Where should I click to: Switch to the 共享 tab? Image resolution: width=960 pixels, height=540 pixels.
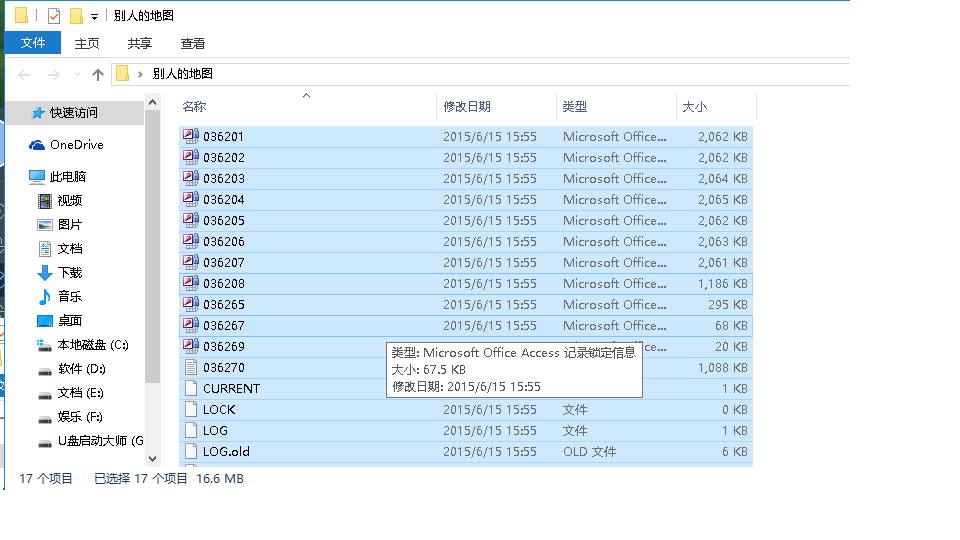(x=140, y=43)
